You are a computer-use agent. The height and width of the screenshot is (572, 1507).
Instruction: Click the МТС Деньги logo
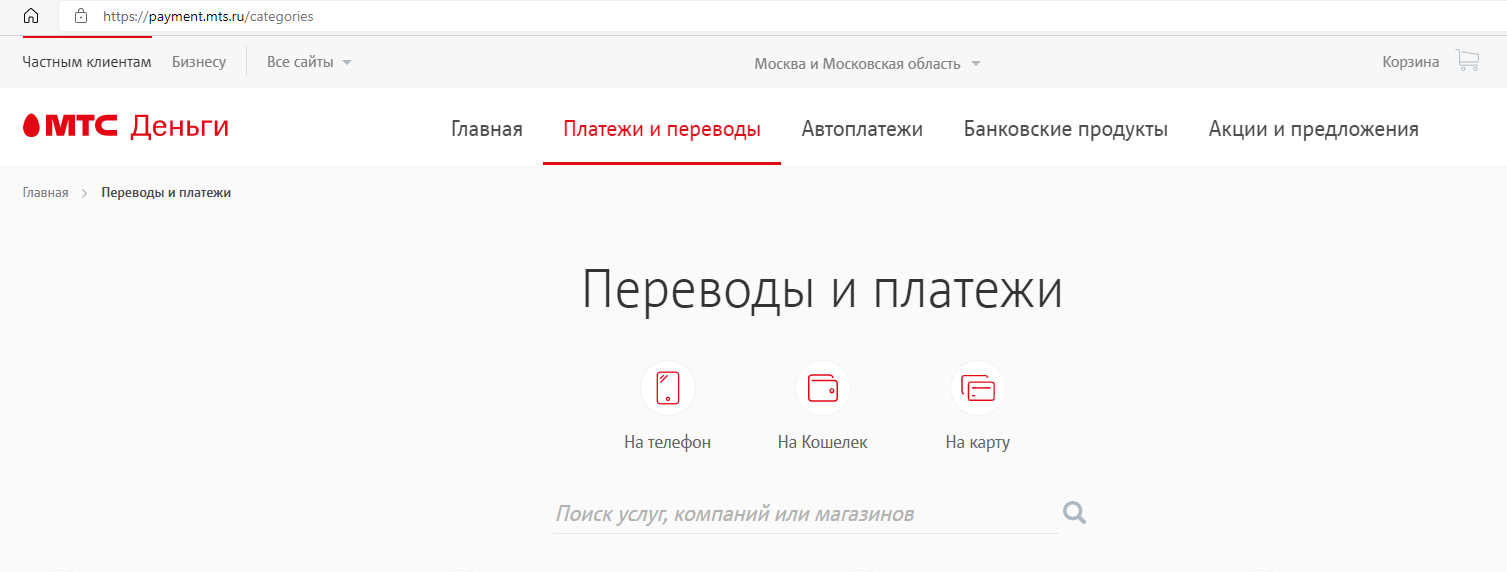click(x=126, y=126)
